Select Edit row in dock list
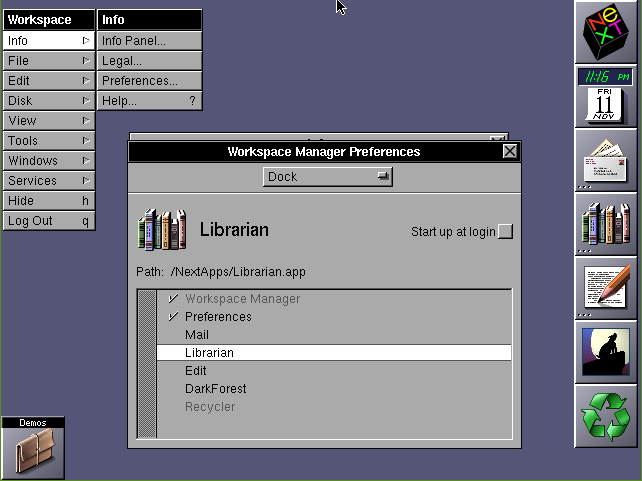The image size is (642, 481). pyautogui.click(x=334, y=371)
